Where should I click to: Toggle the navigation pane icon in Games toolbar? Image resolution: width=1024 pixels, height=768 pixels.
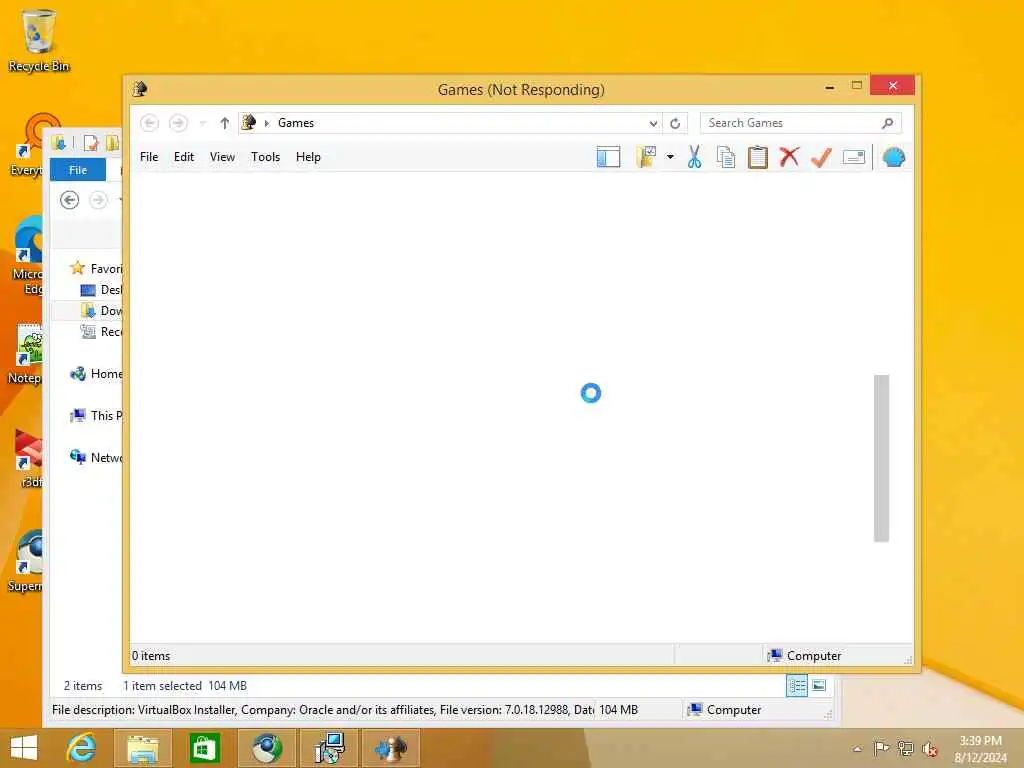coord(608,157)
